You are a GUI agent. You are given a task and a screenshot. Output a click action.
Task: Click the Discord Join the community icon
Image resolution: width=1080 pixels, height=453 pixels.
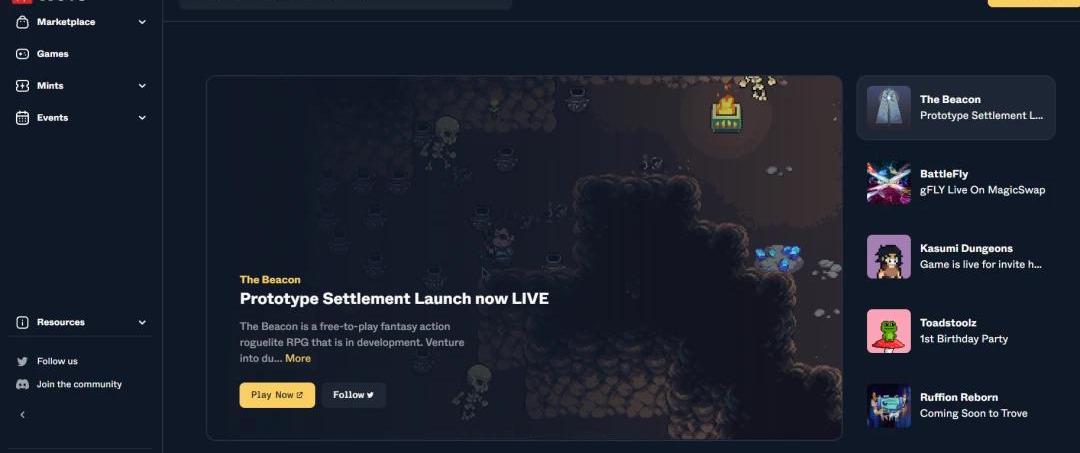tap(22, 385)
